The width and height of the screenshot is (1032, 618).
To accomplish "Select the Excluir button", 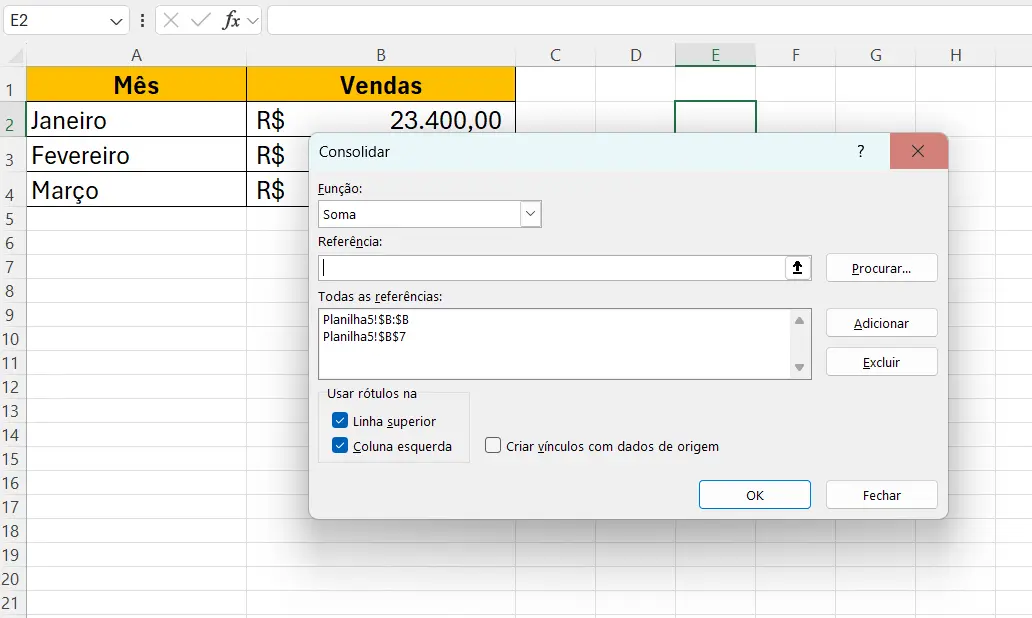I will tap(881, 361).
